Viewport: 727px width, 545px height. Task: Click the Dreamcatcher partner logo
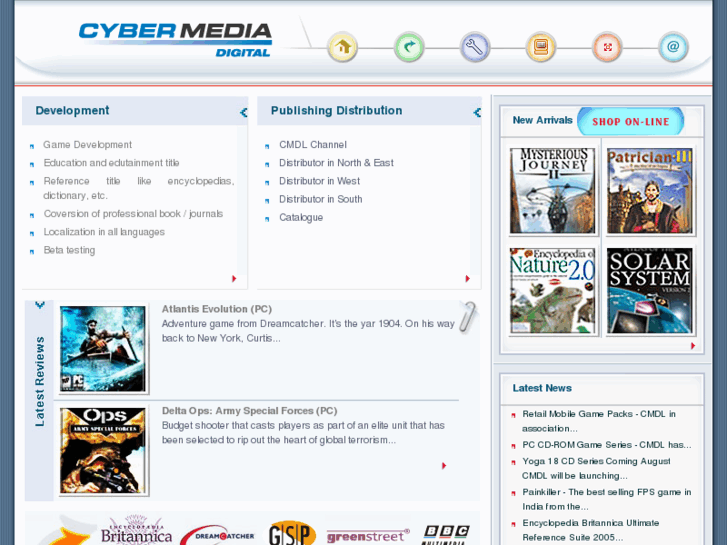click(x=218, y=535)
